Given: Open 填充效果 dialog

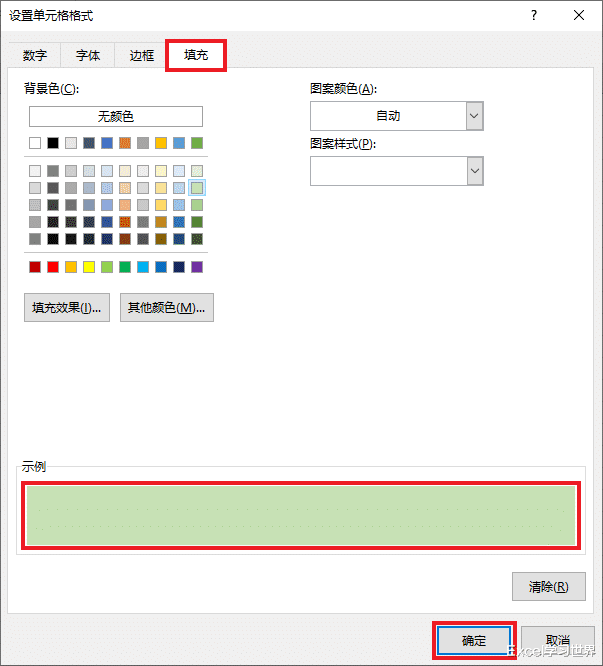Looking at the screenshot, I should 67,308.
